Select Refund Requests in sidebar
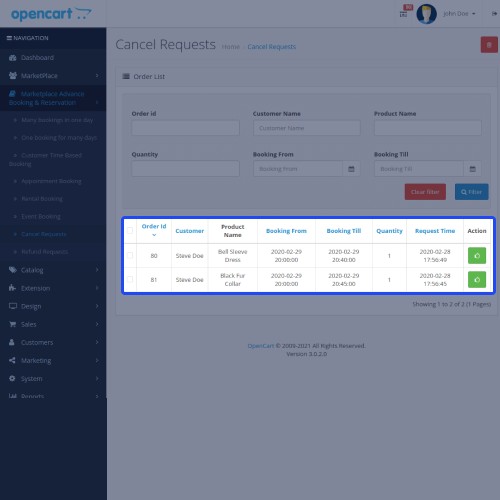This screenshot has height=500, width=500. coord(45,252)
